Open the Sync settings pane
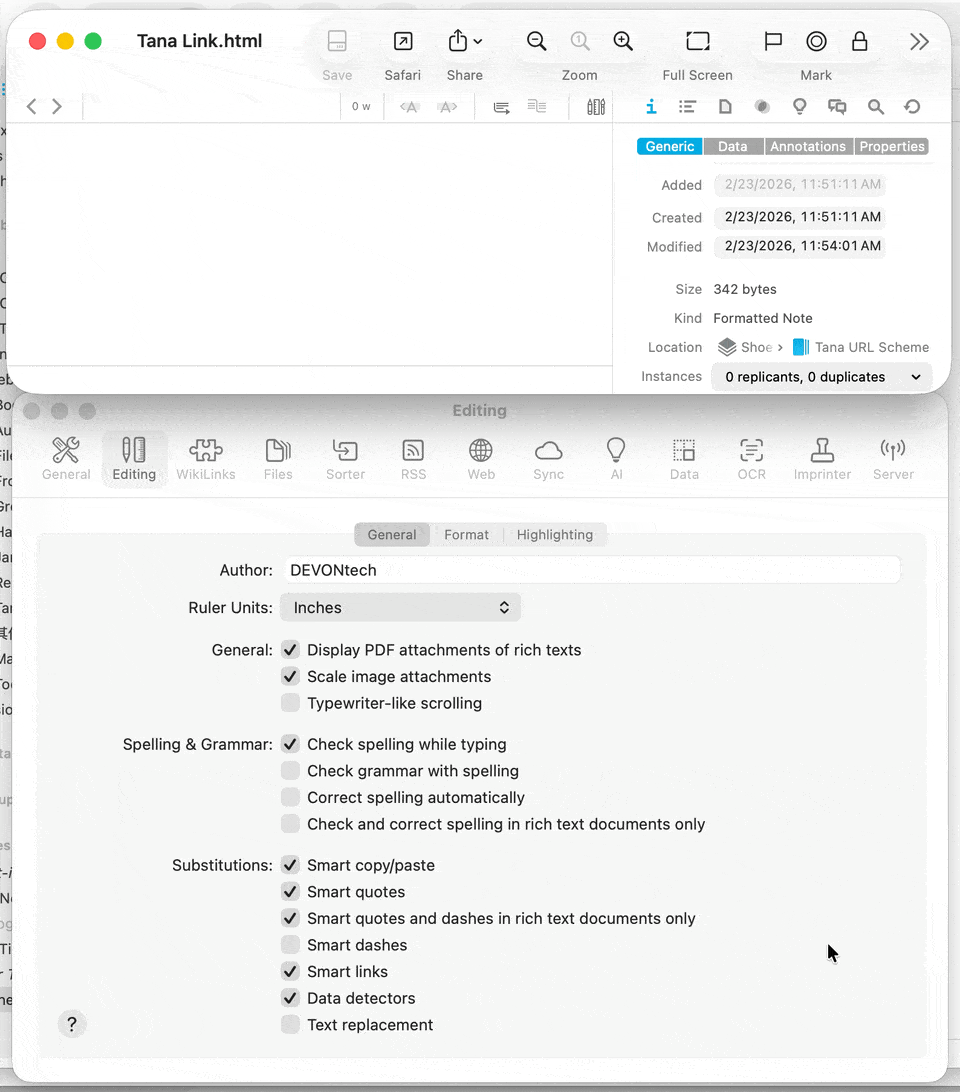The height and width of the screenshot is (1092, 960). point(548,459)
